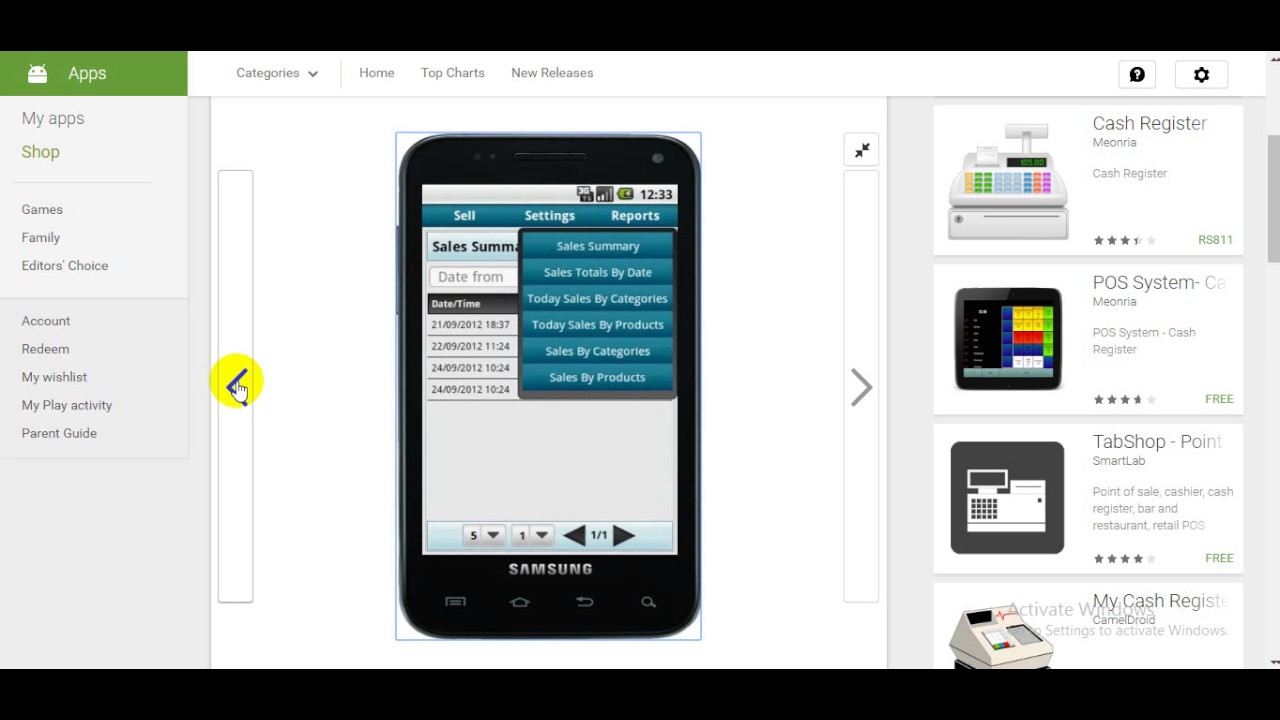Open Parent Guide in the sidebar
The height and width of the screenshot is (720, 1280).
59,433
